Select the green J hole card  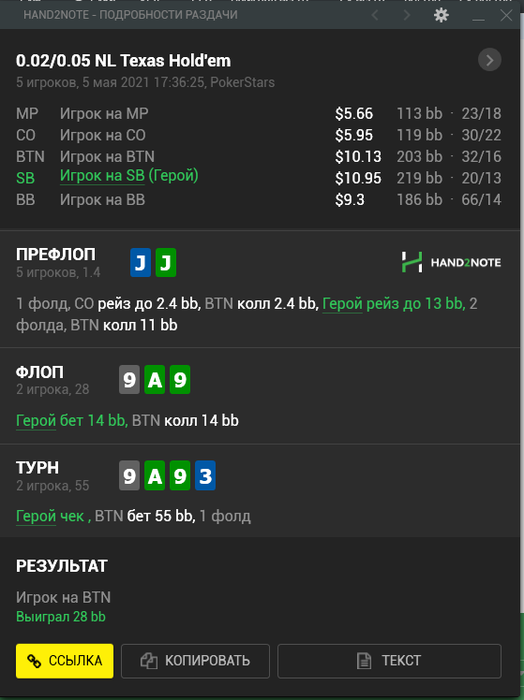tap(166, 262)
